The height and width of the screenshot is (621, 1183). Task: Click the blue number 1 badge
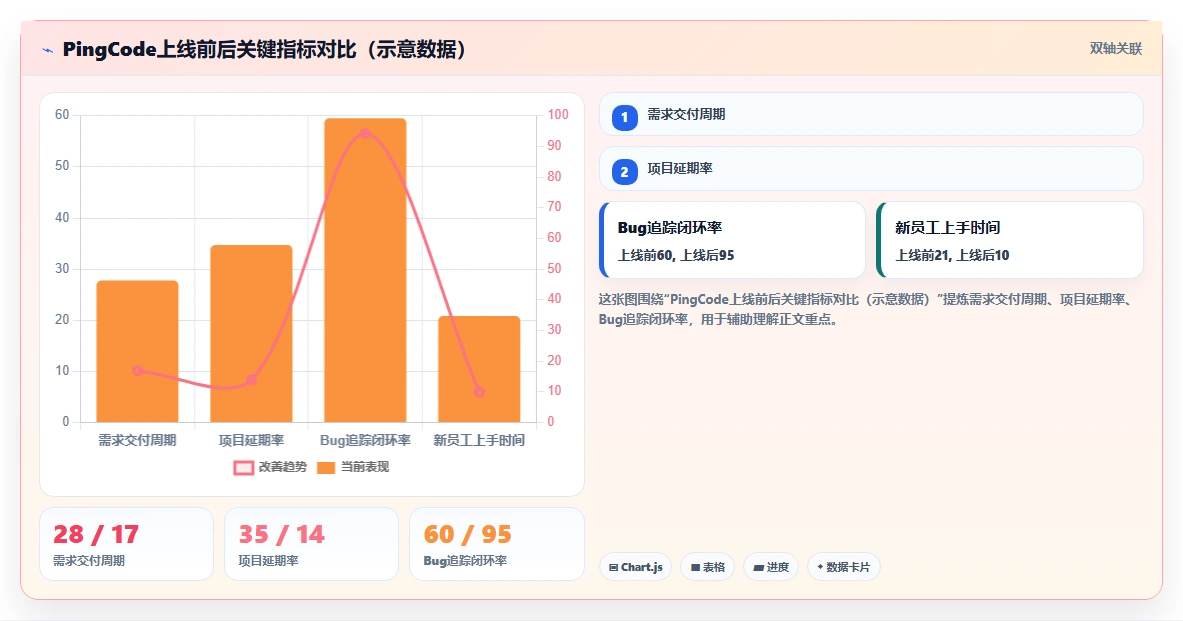pos(624,118)
